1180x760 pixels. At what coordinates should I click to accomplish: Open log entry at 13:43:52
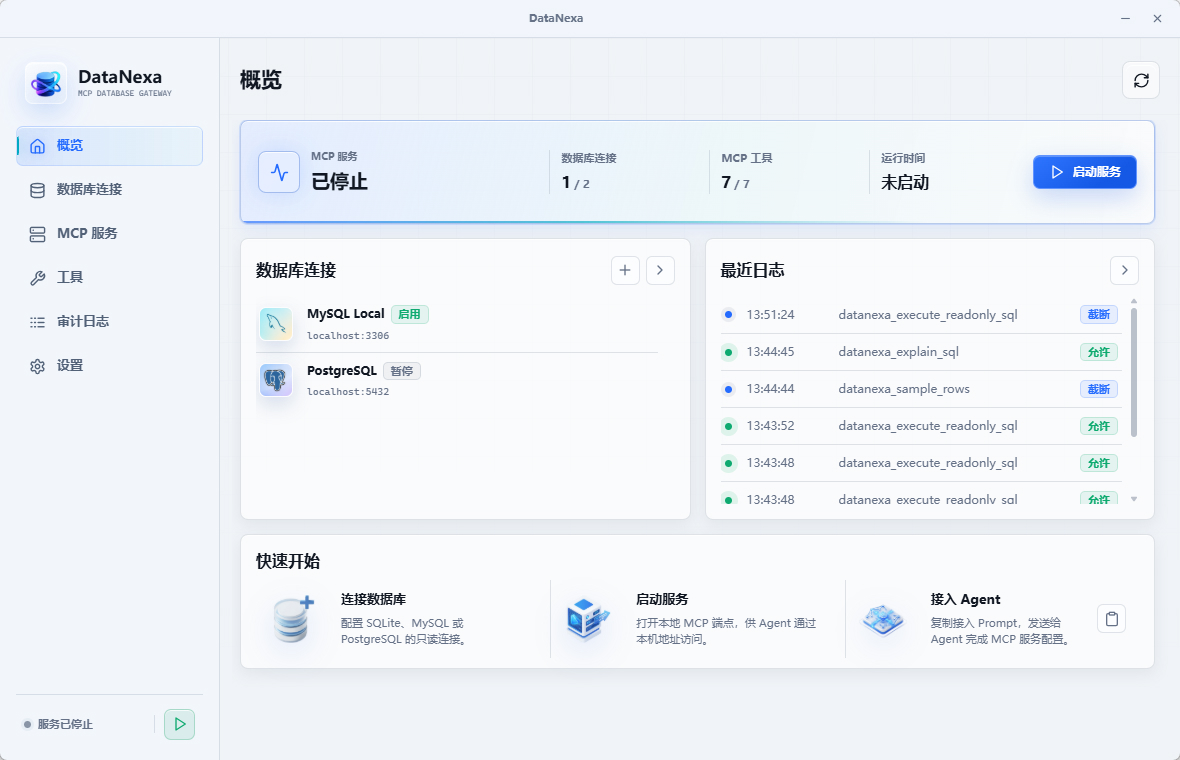(920, 426)
